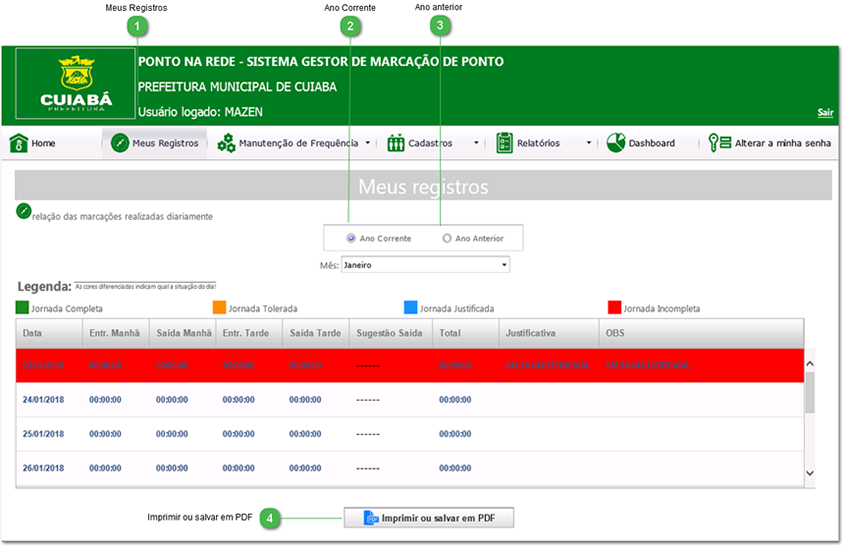Click the Data column header
This screenshot has width=848, height=548.
pyautogui.click(x=49, y=333)
